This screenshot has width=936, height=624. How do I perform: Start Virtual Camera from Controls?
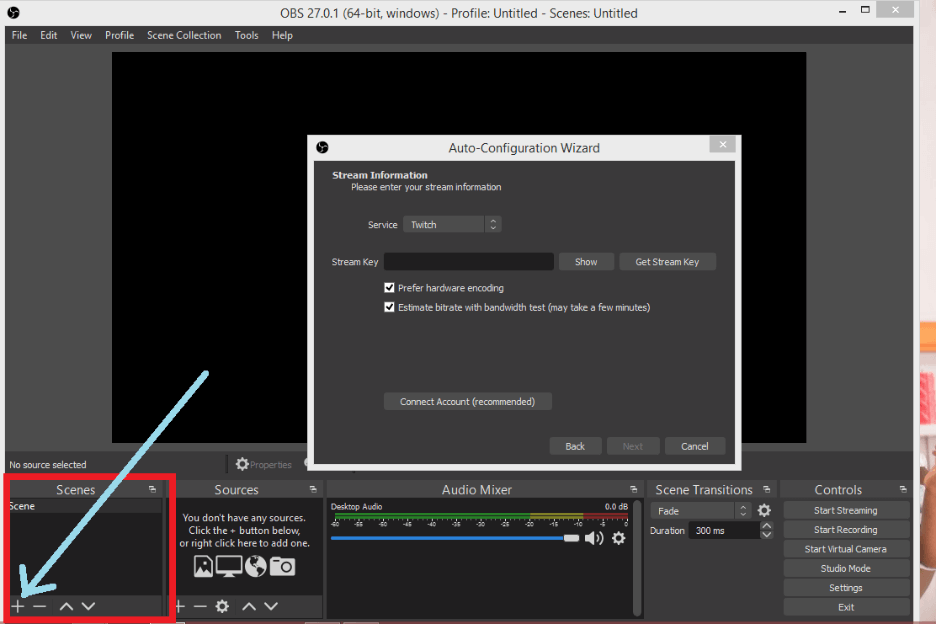coord(846,549)
